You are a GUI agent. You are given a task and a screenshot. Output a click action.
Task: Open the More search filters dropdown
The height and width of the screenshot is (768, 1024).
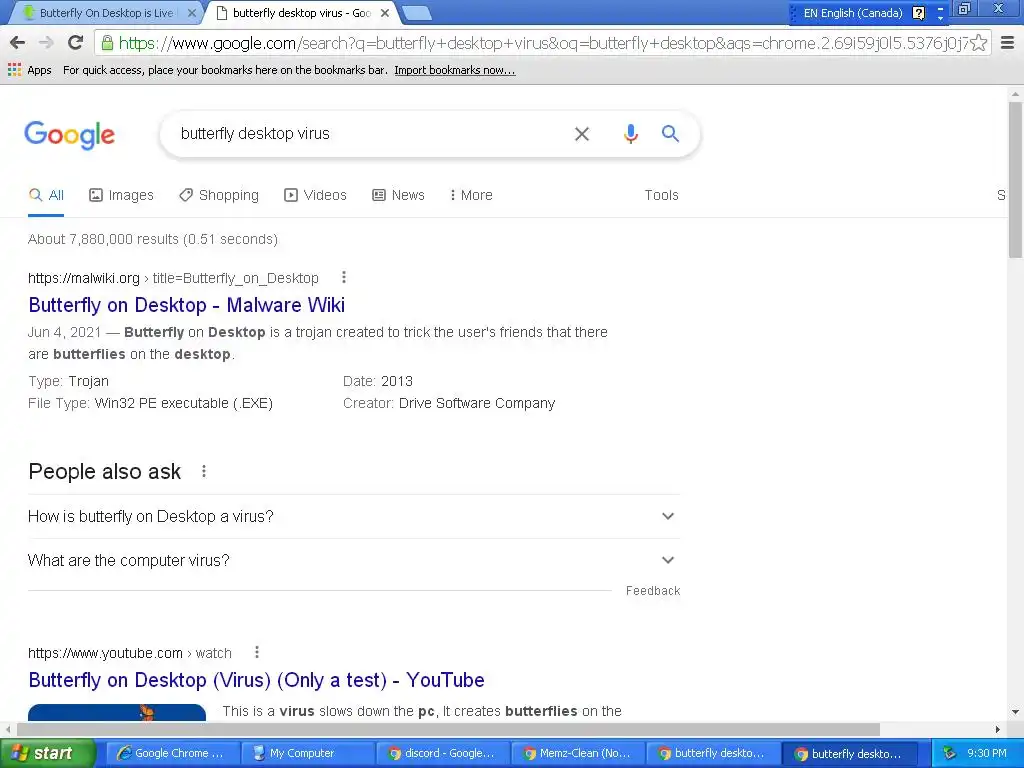(x=471, y=195)
